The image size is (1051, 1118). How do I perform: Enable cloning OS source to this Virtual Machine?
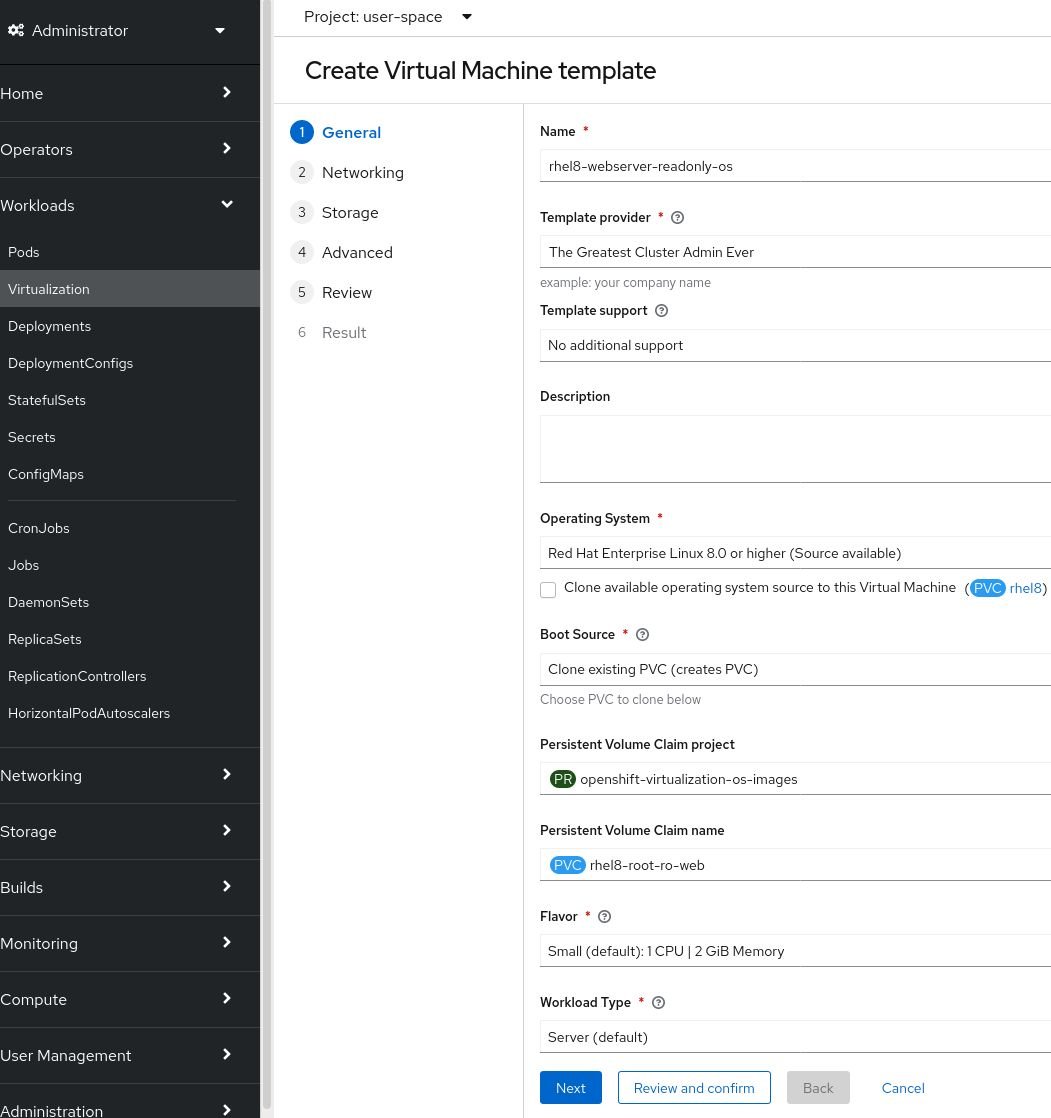(548, 590)
